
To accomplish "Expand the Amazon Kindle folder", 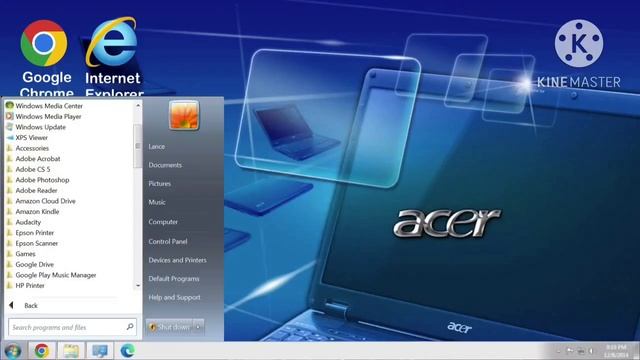I will 33,211.
